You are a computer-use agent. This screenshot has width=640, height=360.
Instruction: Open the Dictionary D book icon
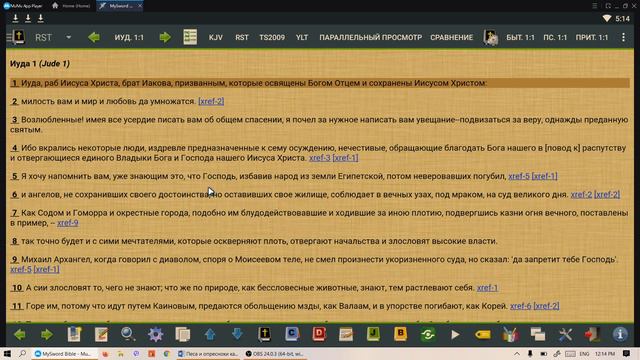[319, 334]
